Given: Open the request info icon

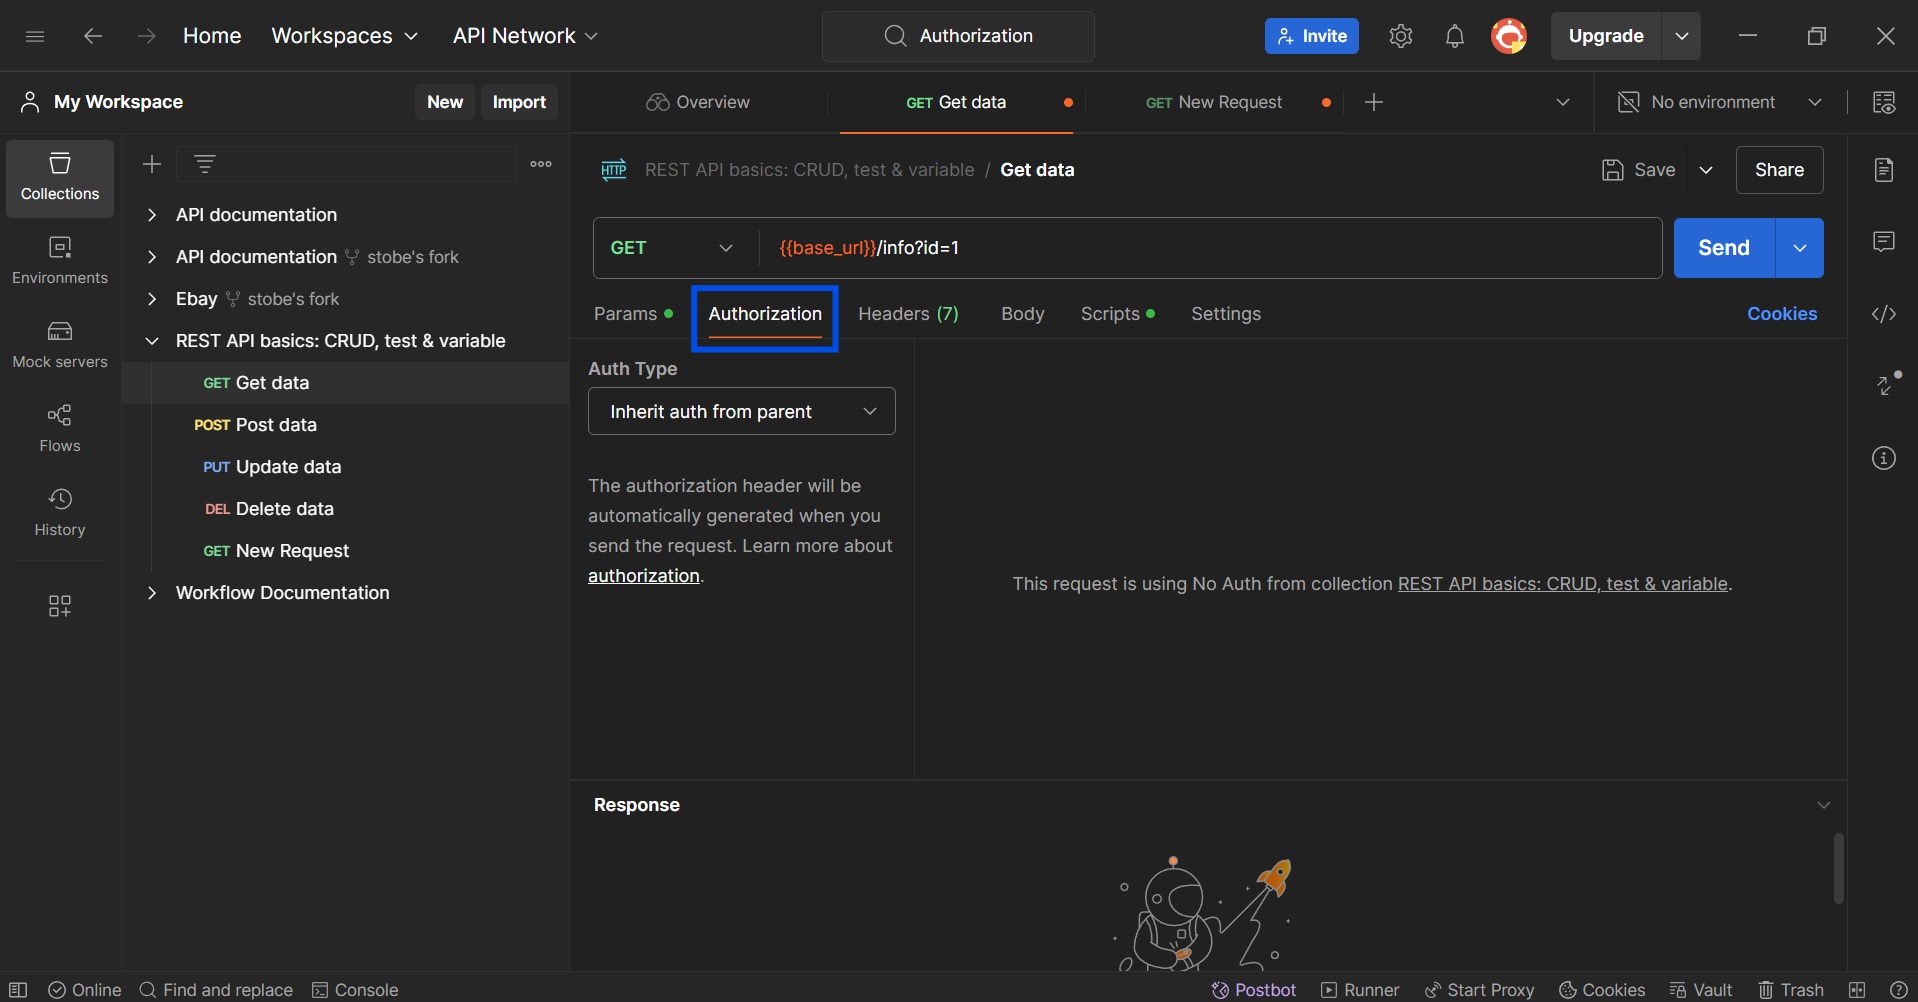Looking at the screenshot, I should (x=1884, y=458).
